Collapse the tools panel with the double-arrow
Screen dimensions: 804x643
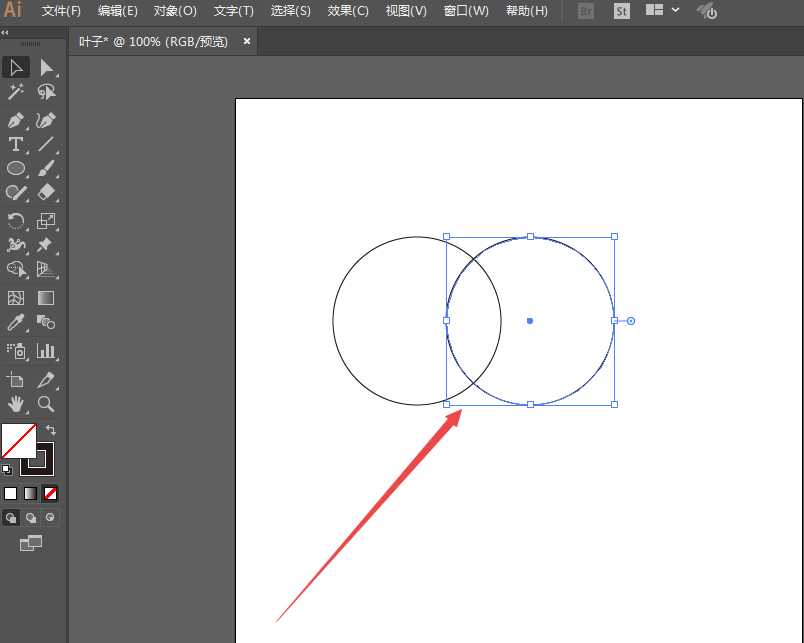click(6, 33)
